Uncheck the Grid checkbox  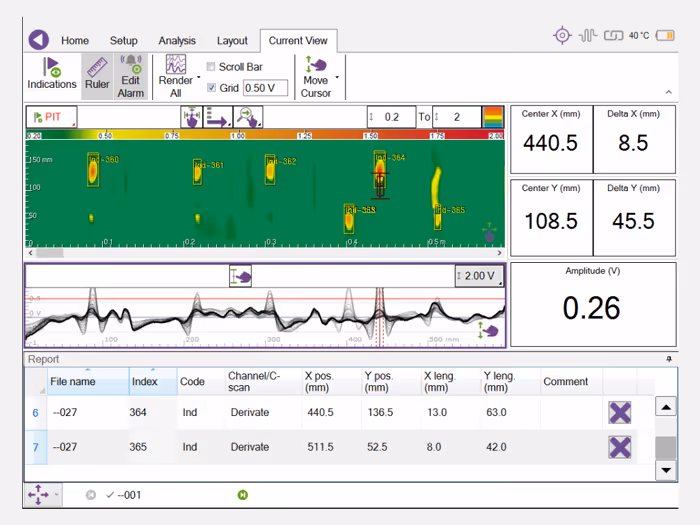tap(212, 88)
